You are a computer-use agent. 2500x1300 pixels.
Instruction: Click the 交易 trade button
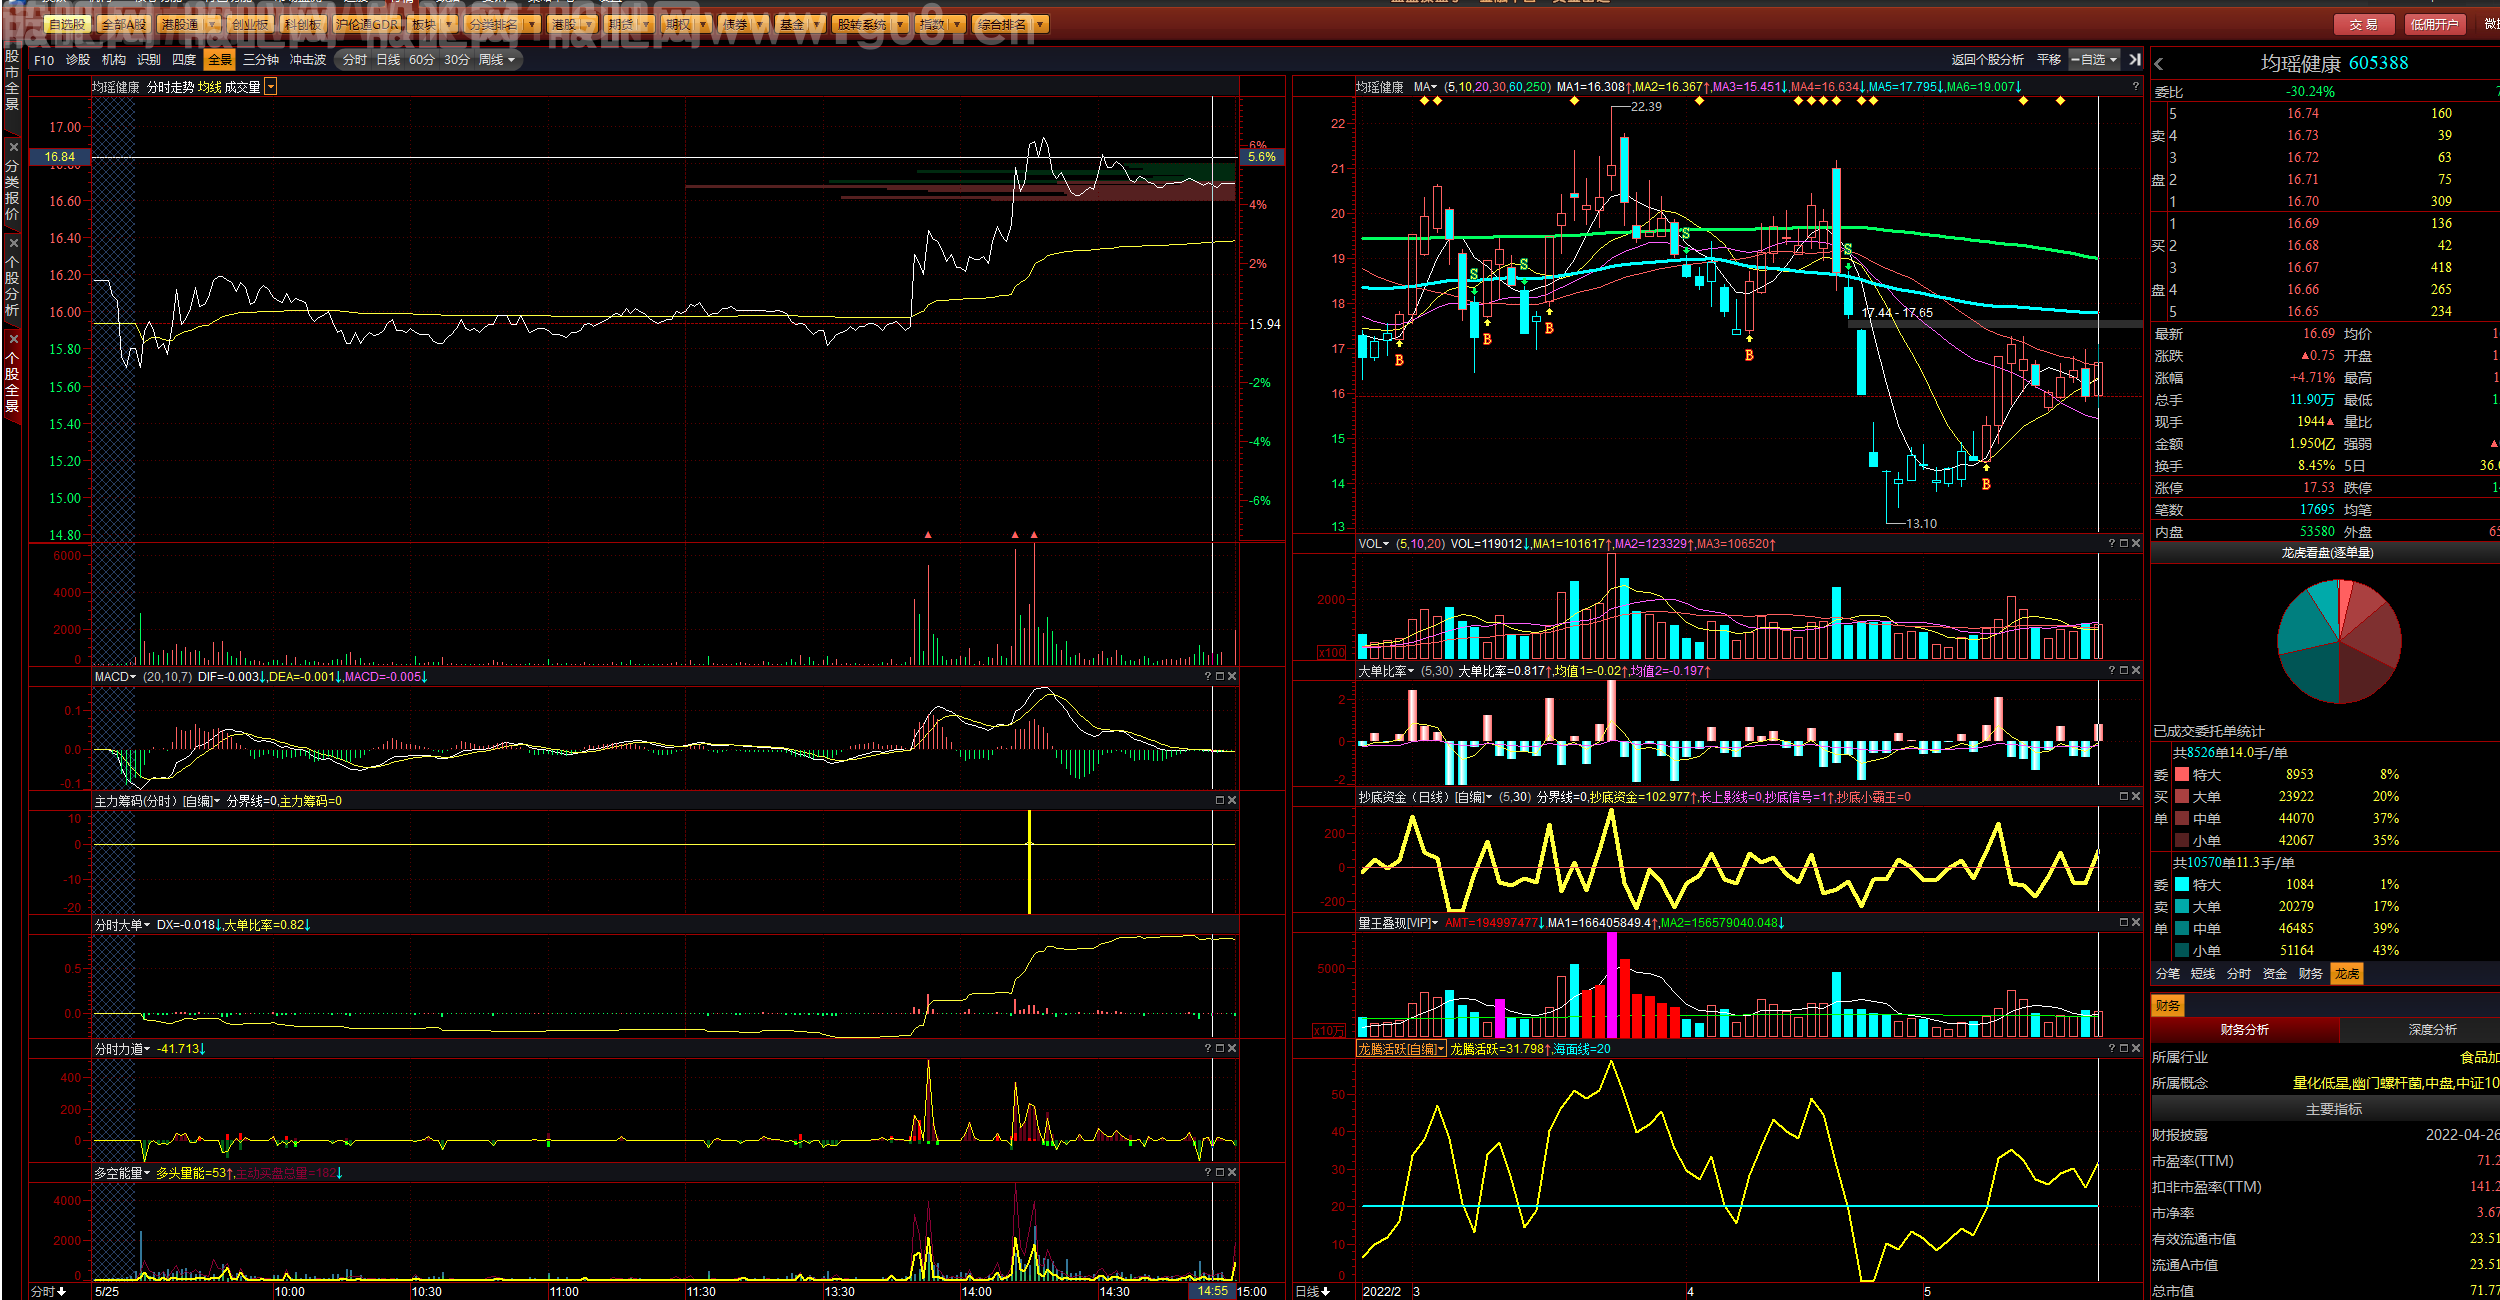coord(2363,24)
